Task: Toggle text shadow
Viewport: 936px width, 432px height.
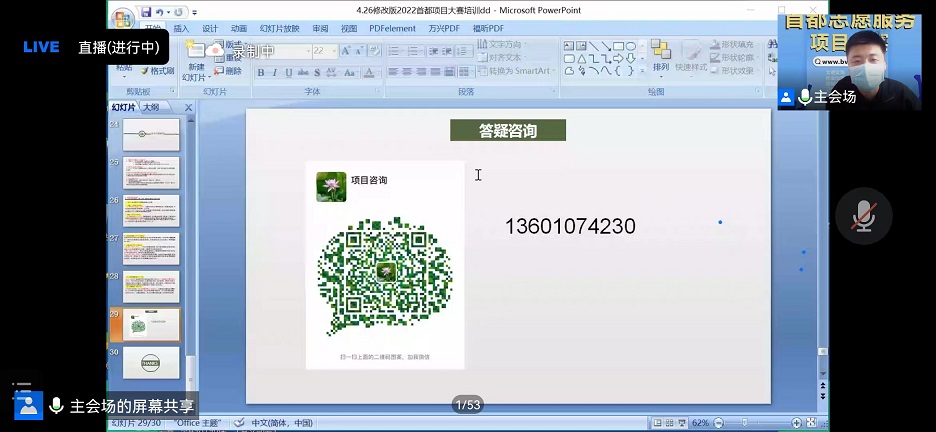Action: click(x=318, y=72)
